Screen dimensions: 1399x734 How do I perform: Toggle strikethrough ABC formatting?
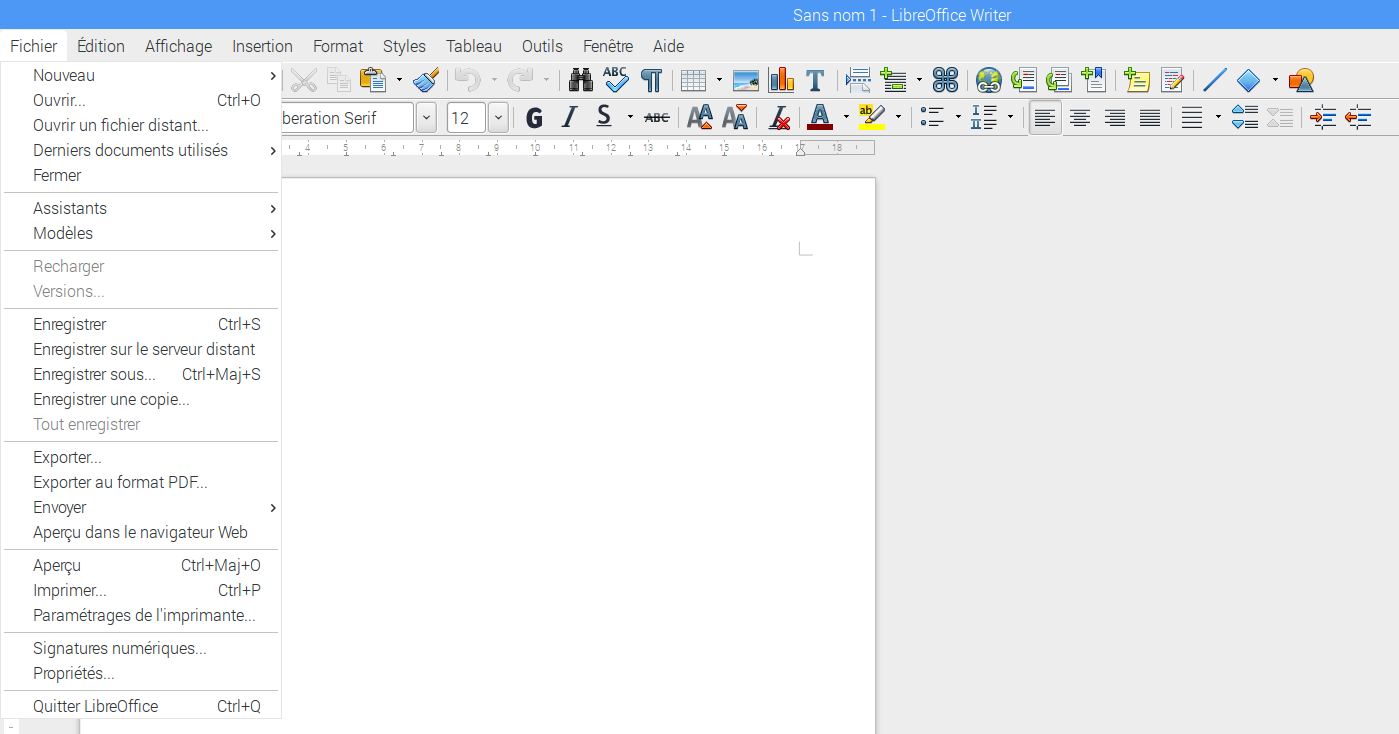click(x=657, y=118)
